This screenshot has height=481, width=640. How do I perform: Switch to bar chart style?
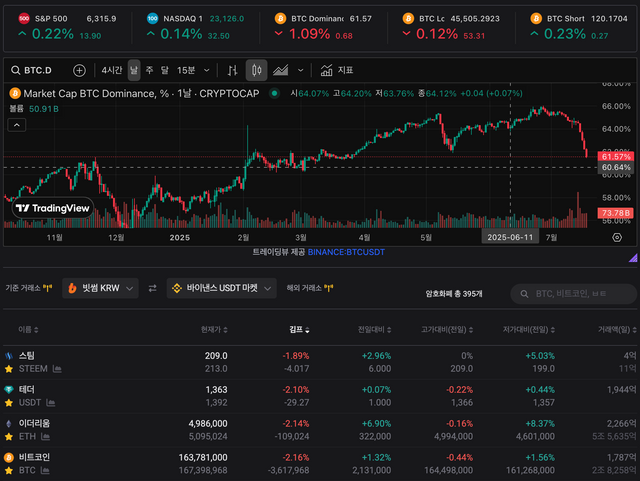[x=232, y=70]
